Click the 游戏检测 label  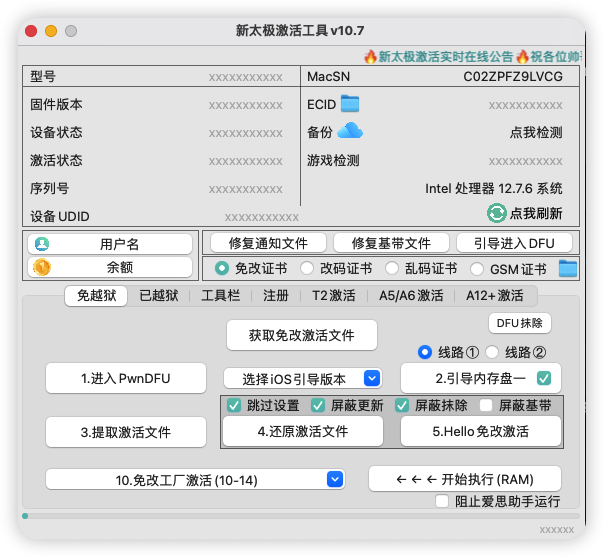pos(333,160)
